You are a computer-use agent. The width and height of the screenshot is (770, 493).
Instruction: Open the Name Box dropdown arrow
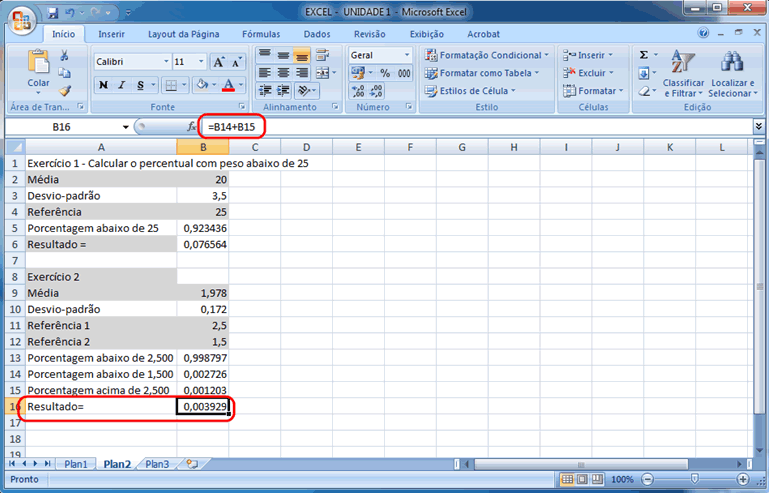click(125, 127)
